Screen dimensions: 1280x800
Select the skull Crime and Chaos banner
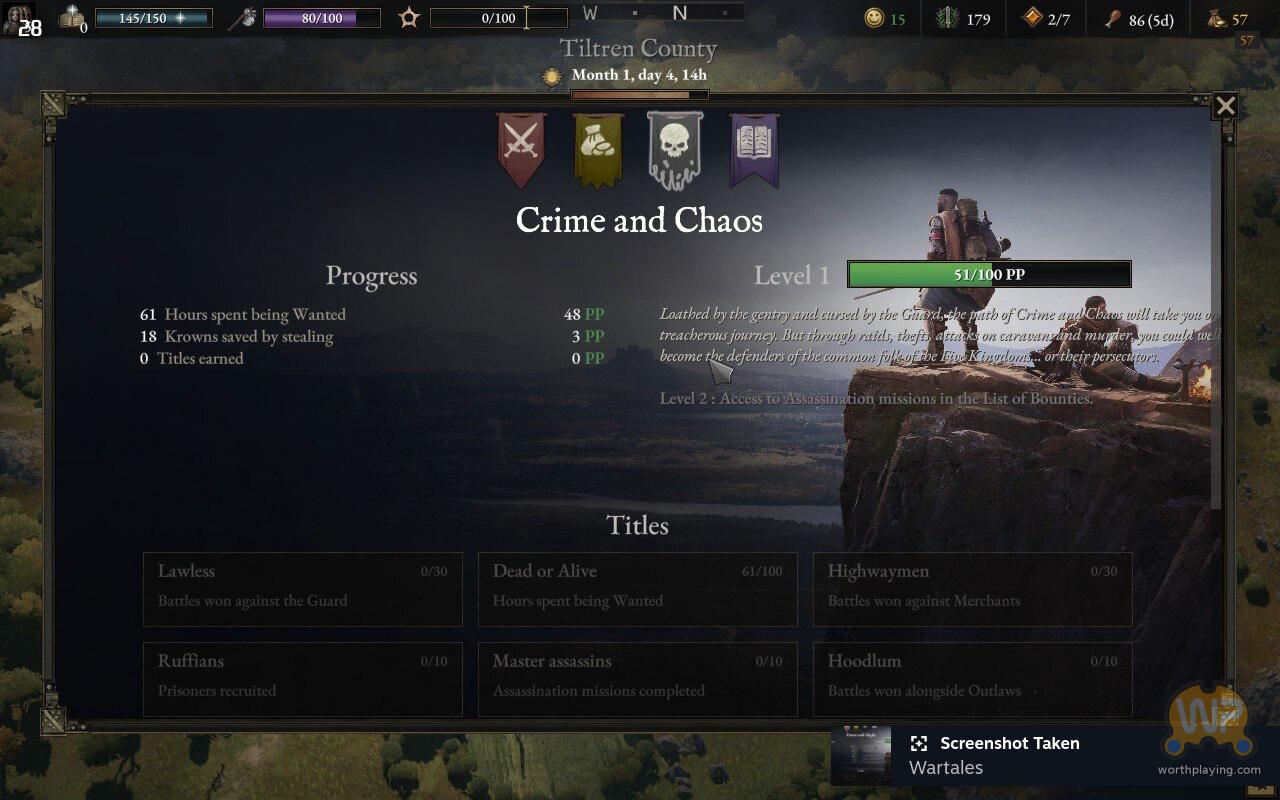pos(675,150)
